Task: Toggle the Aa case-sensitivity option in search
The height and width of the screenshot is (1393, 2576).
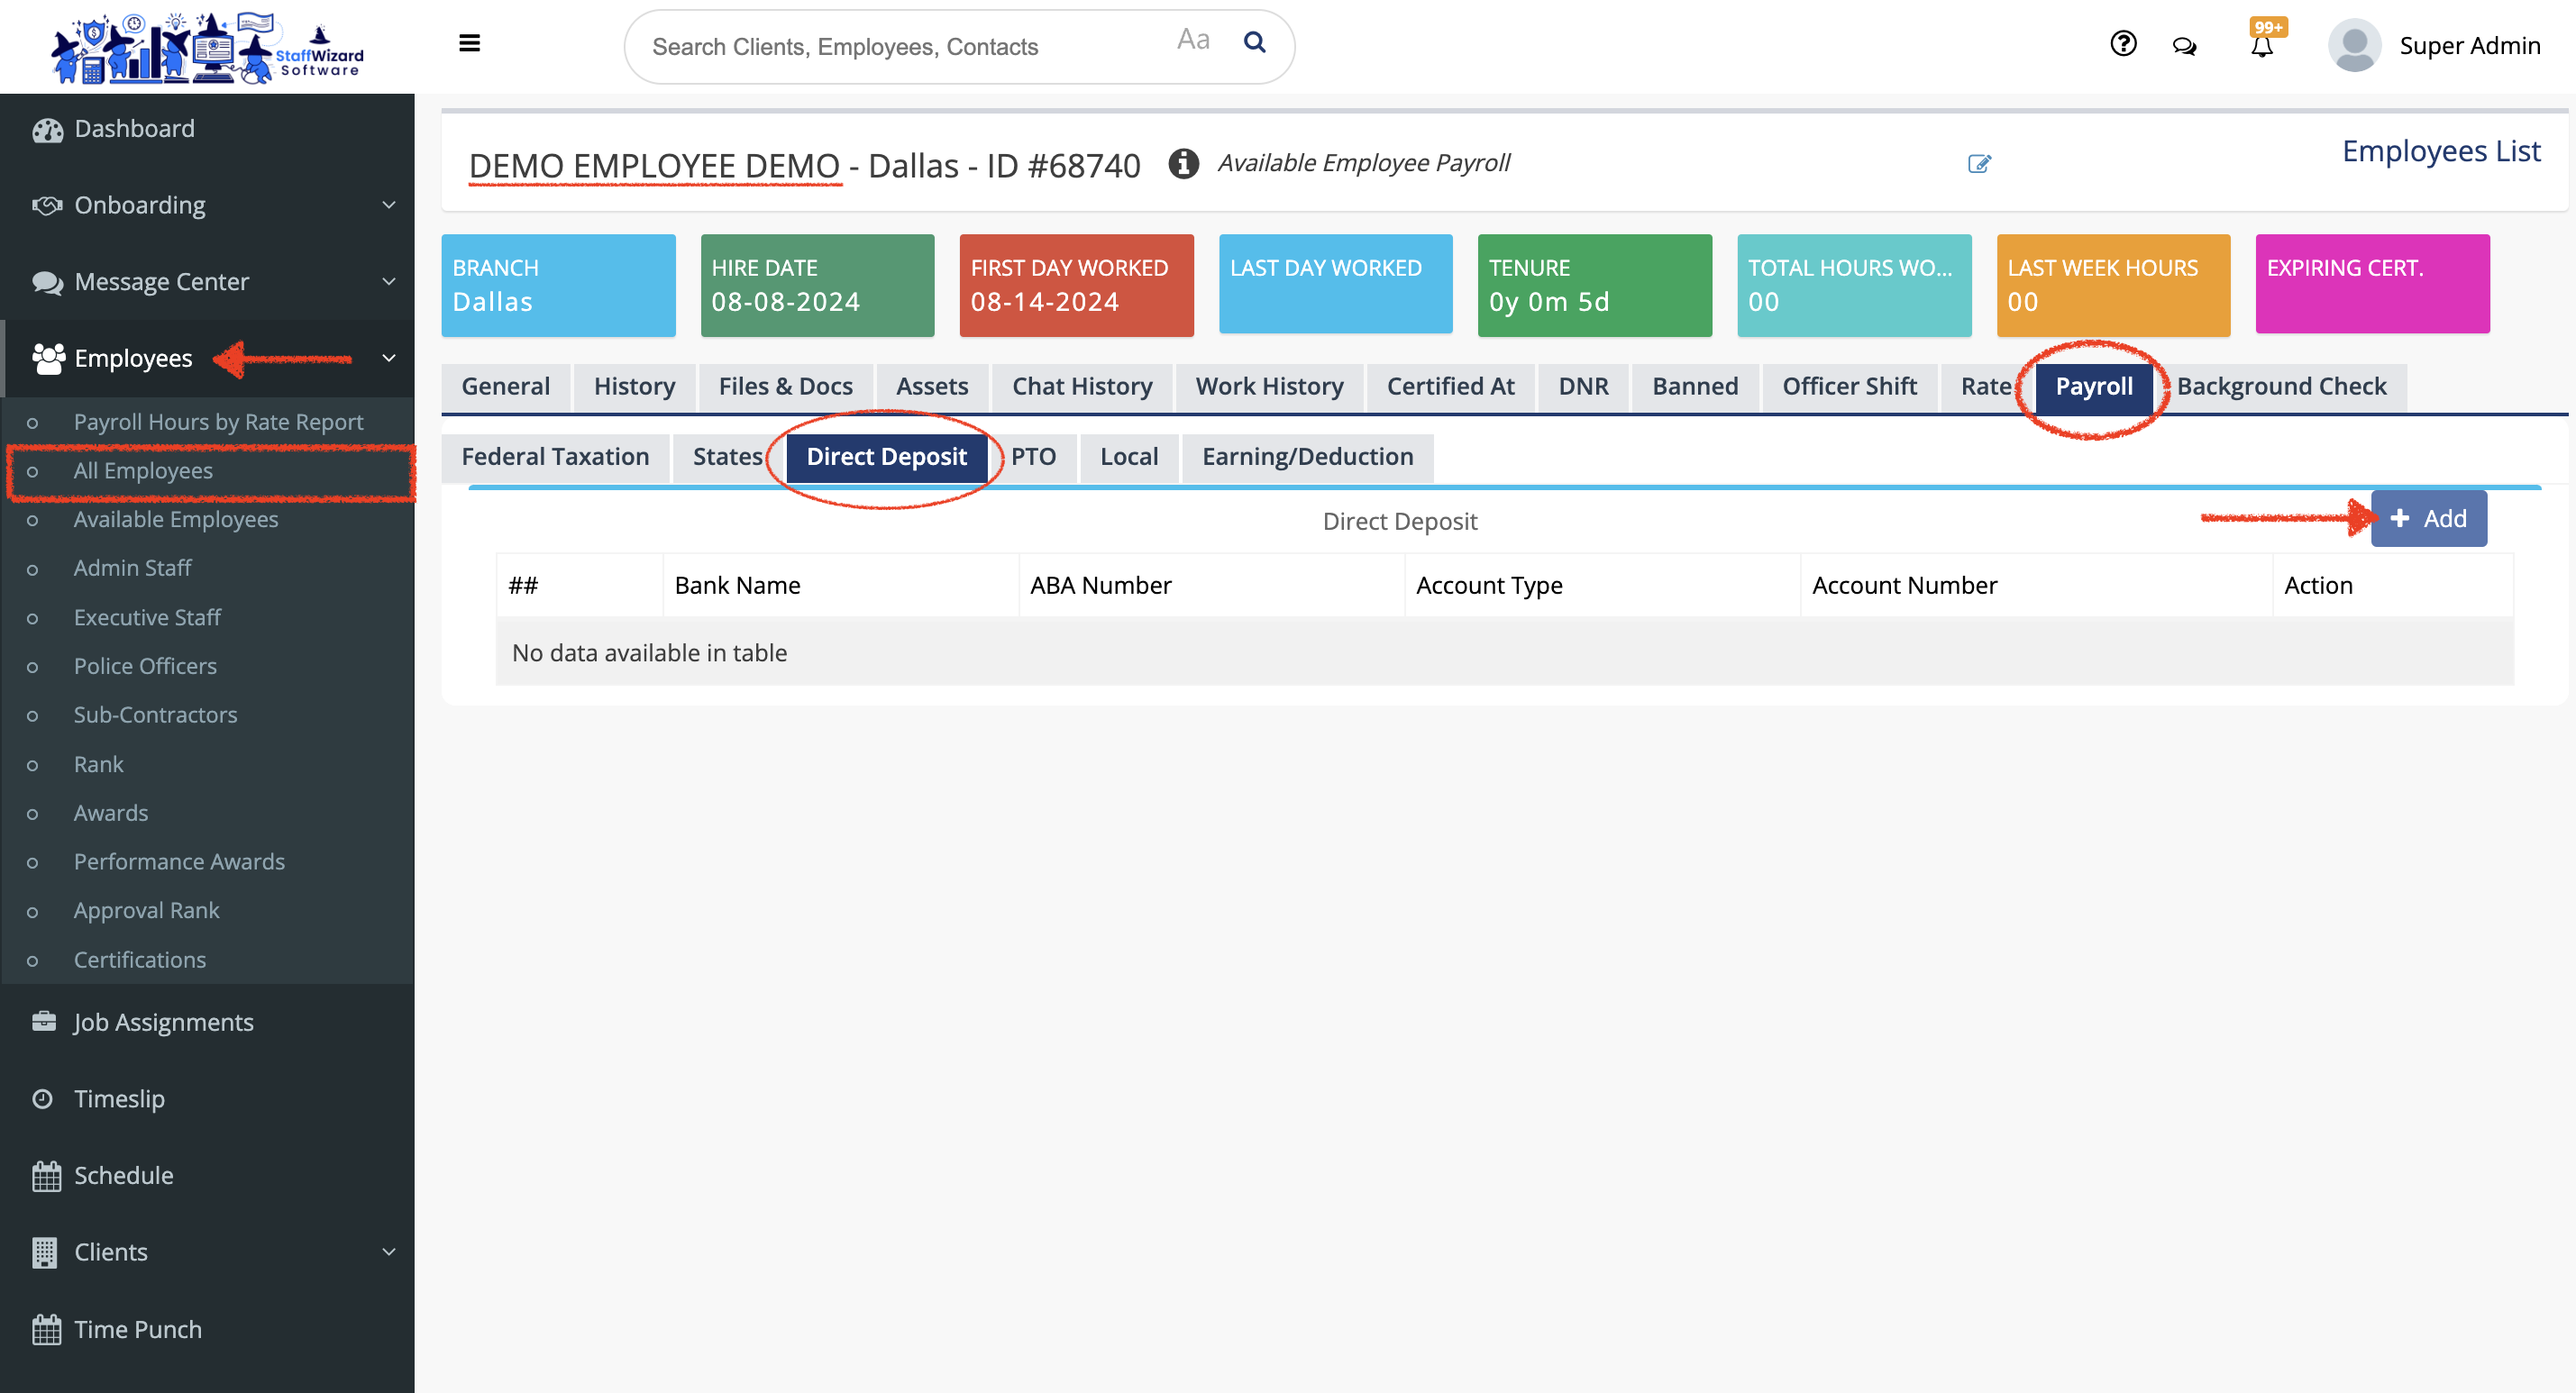Action: click(x=1193, y=40)
